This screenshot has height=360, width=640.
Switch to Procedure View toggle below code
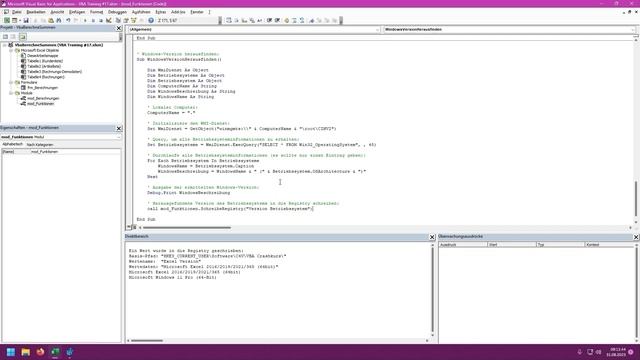pos(129,227)
